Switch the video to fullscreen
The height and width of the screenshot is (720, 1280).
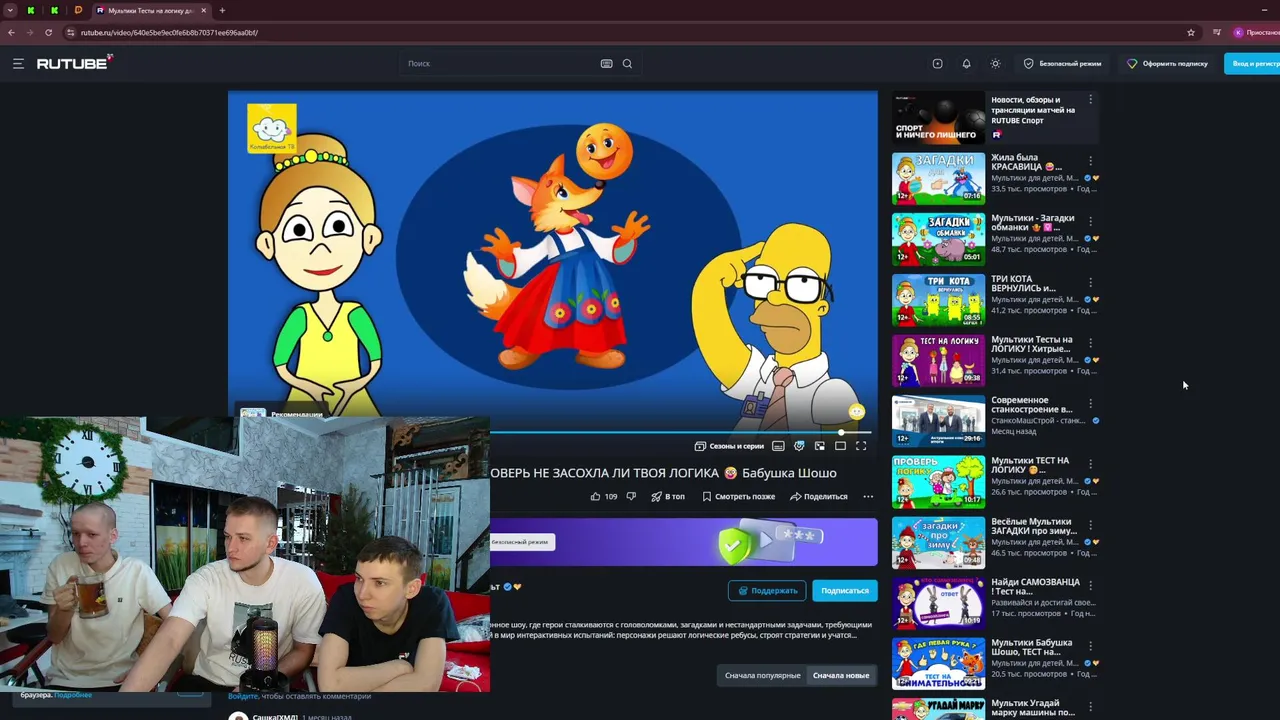point(861,446)
